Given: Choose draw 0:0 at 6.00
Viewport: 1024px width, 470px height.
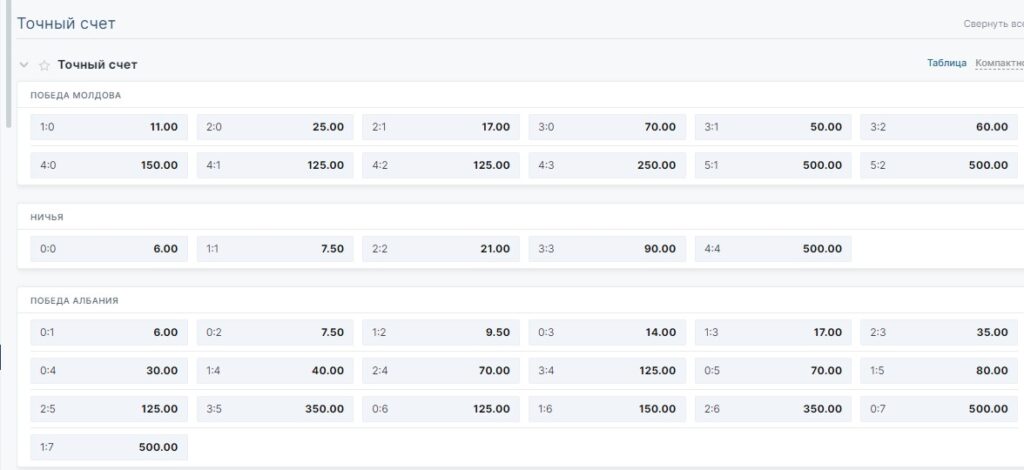Looking at the screenshot, I should (x=109, y=249).
